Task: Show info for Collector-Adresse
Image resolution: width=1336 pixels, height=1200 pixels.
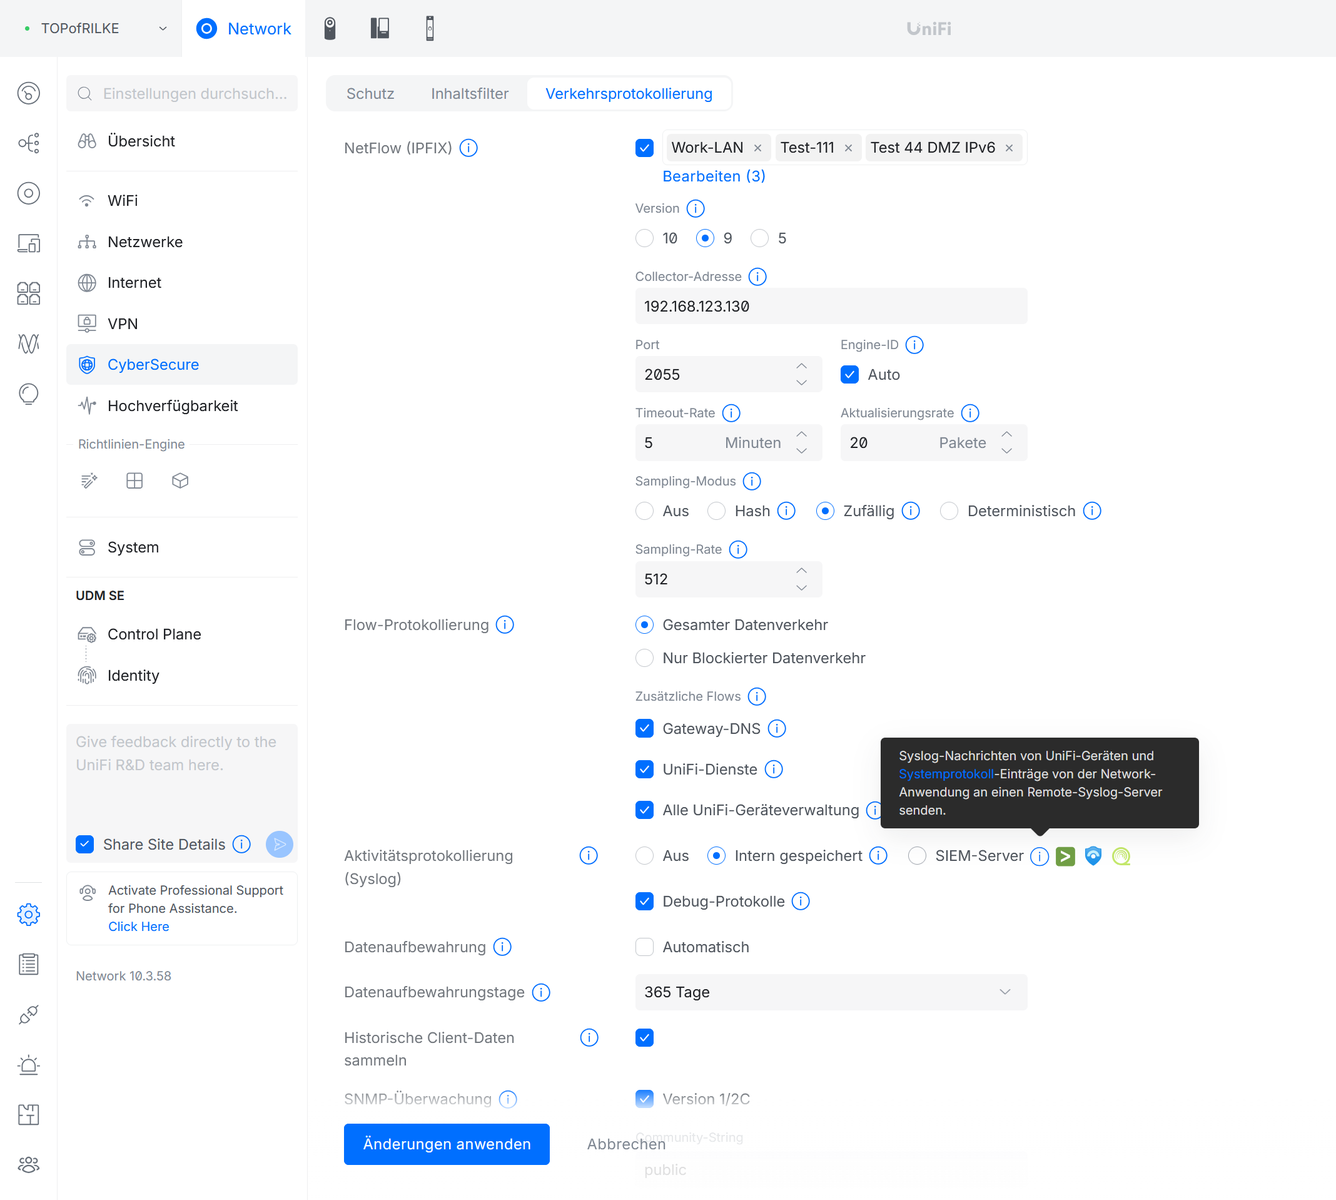Action: [758, 277]
